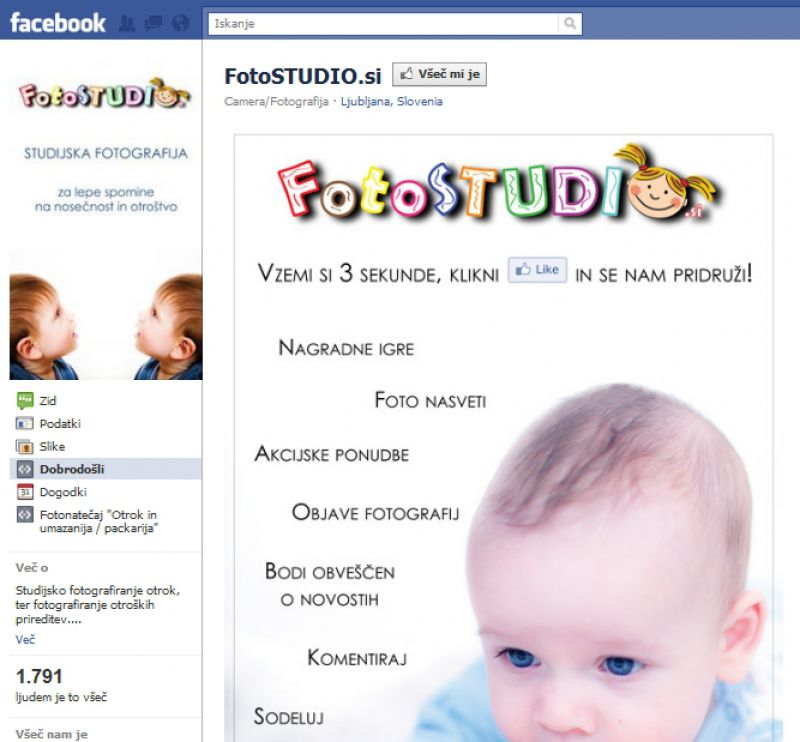Viewport: 800px width, 742px height.
Task: Click the "Več o" section heading
Action: [x=32, y=567]
